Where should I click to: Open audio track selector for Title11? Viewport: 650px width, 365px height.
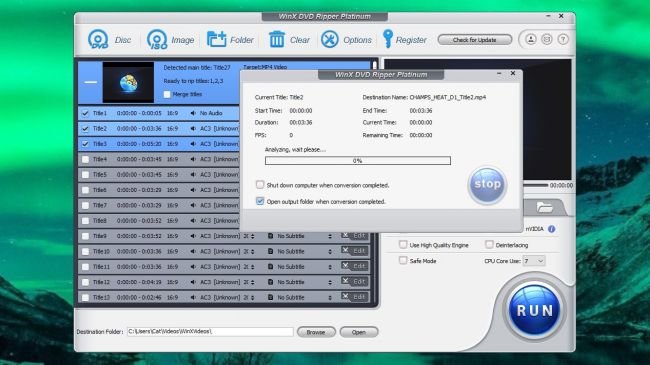click(252, 267)
